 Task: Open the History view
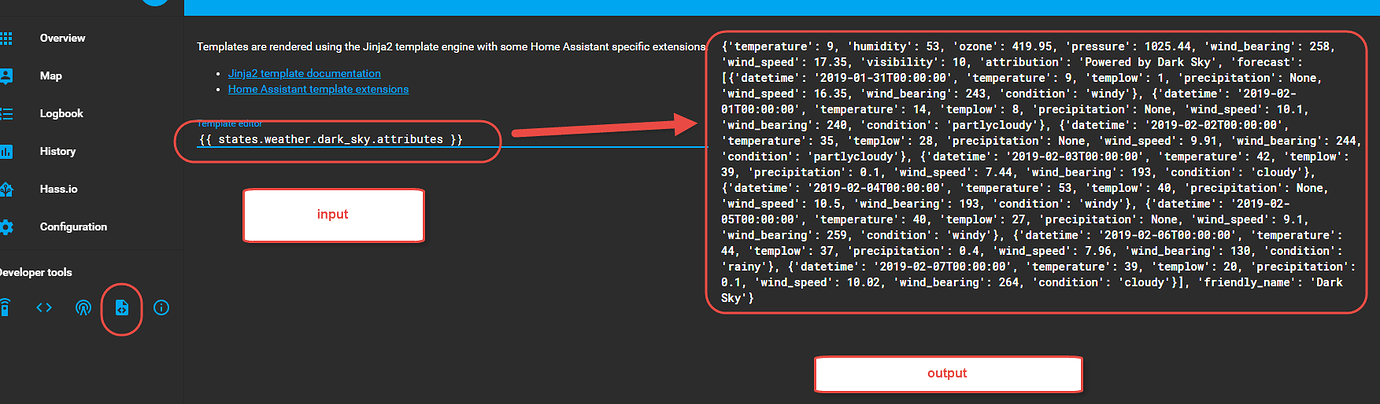57,151
